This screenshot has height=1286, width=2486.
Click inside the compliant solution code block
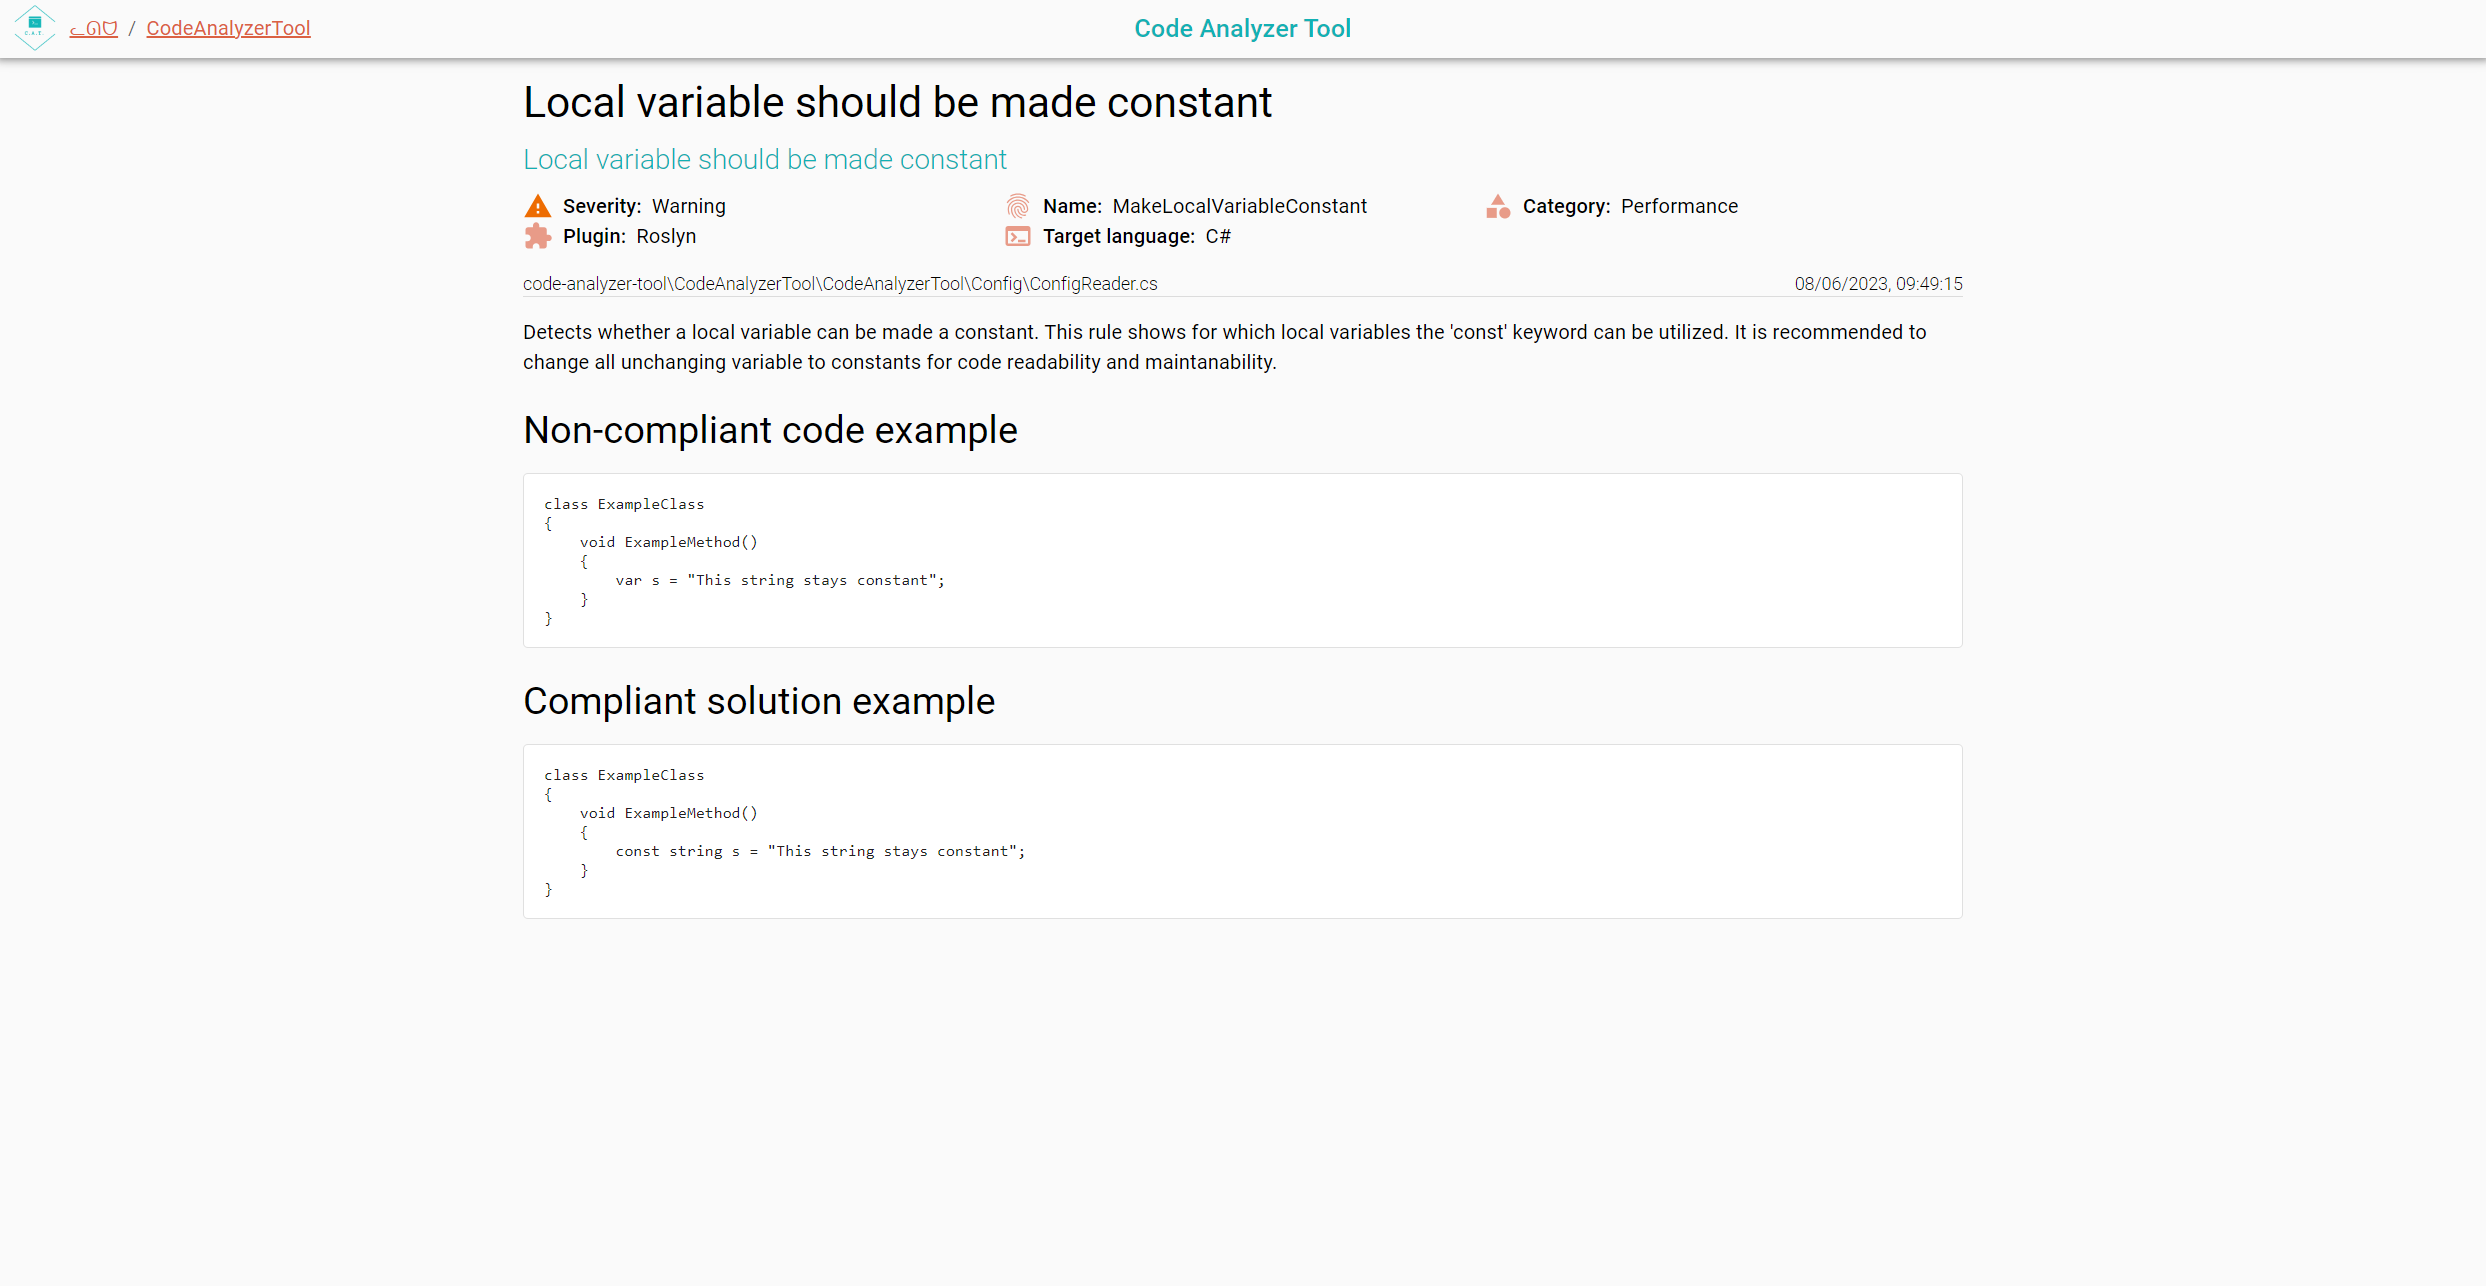(1242, 831)
